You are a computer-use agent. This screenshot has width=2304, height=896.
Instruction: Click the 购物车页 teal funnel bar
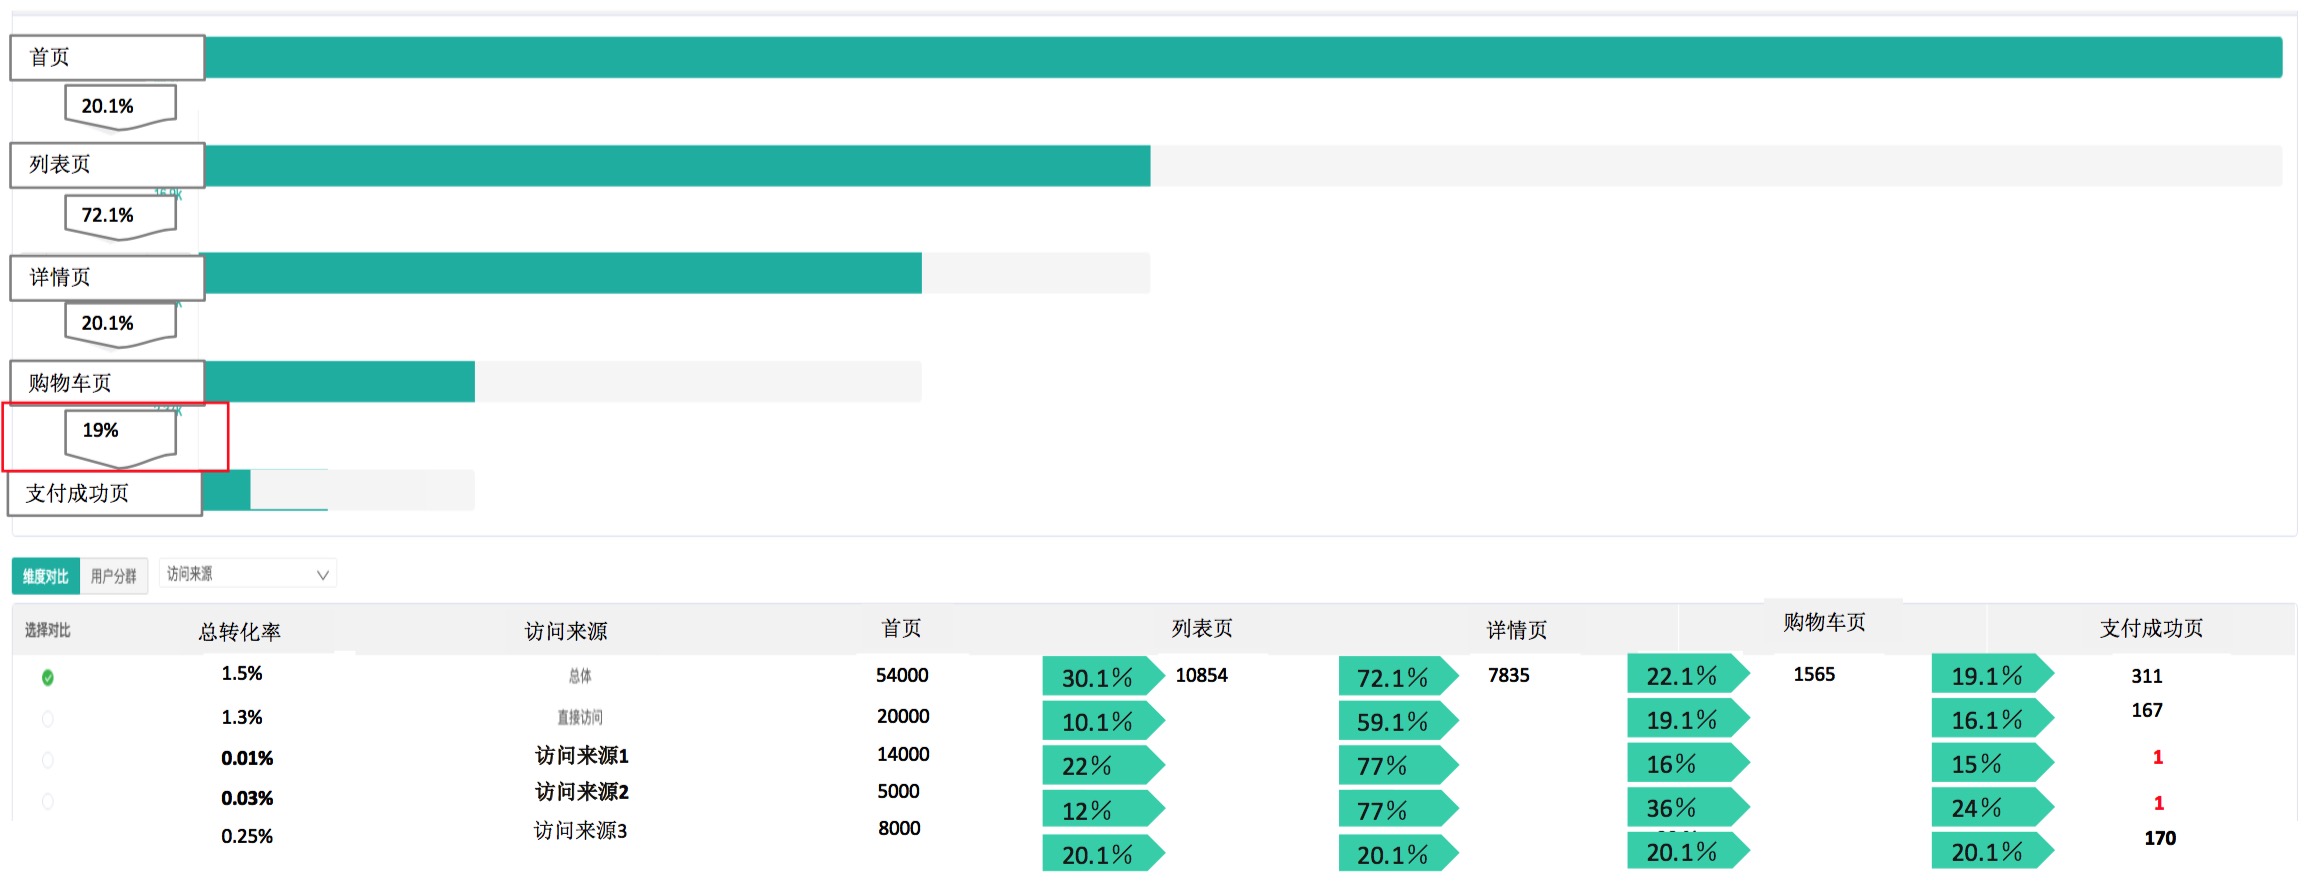pos(340,382)
